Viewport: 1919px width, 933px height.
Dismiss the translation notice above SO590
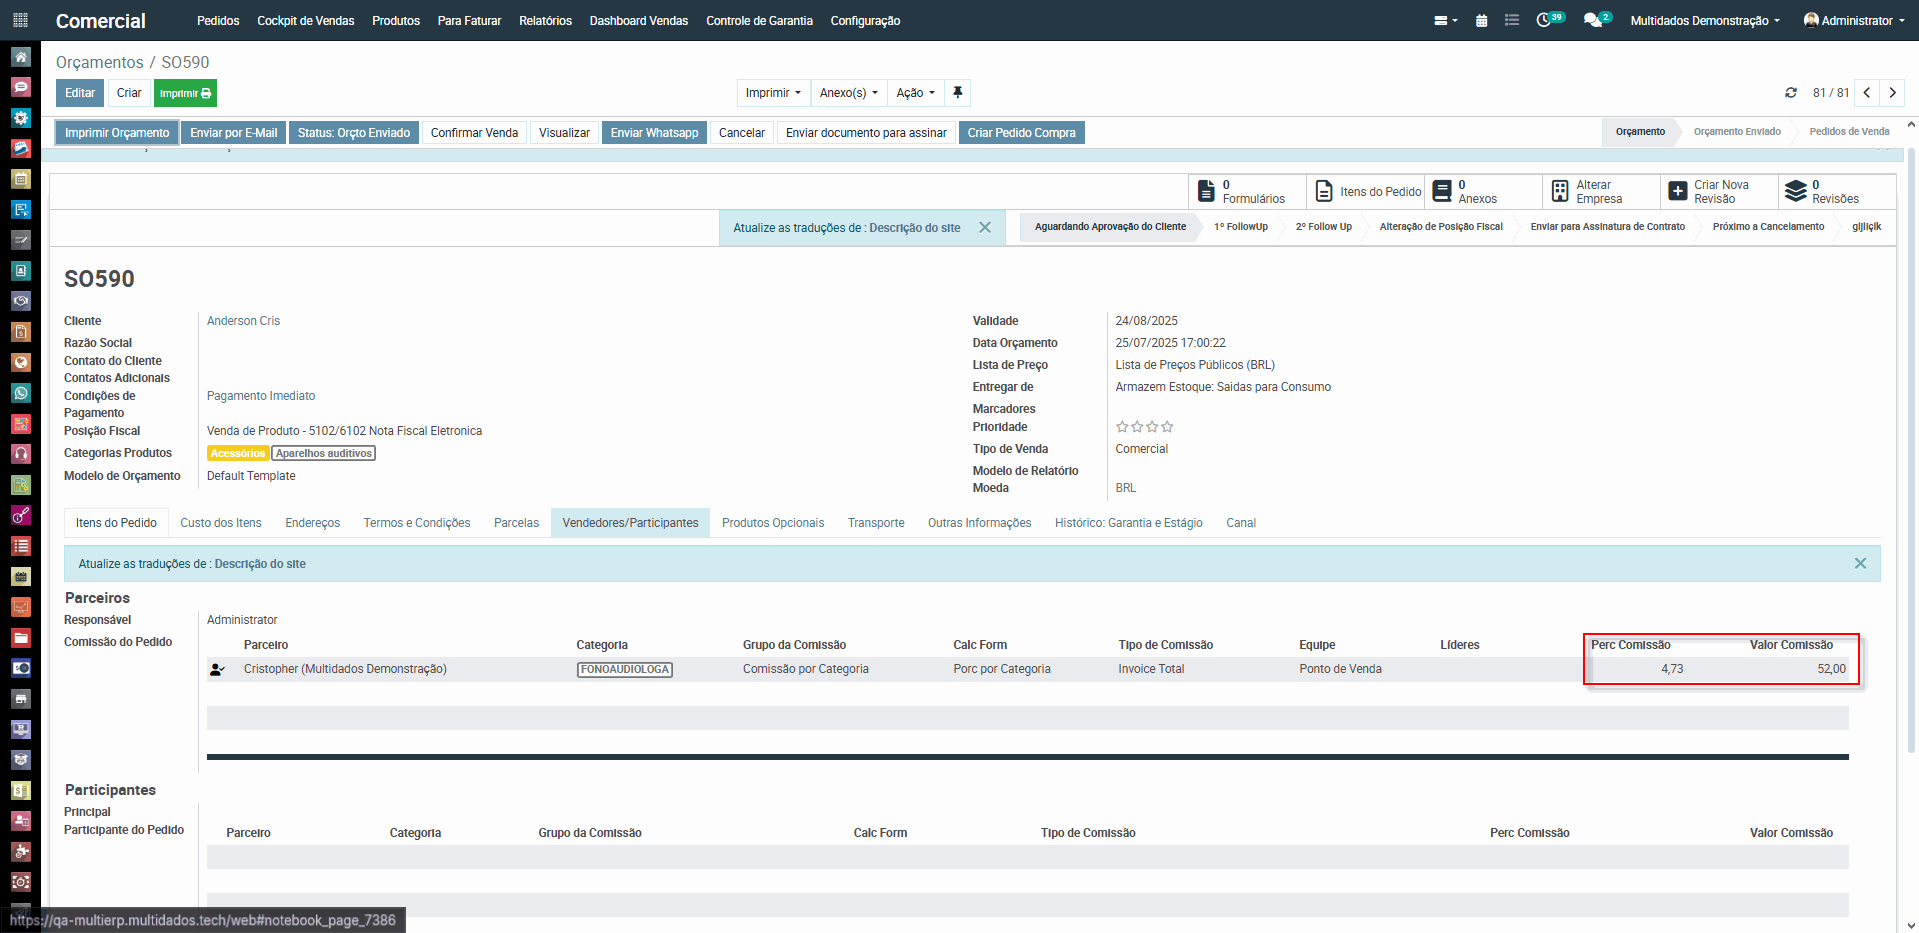[x=984, y=228]
